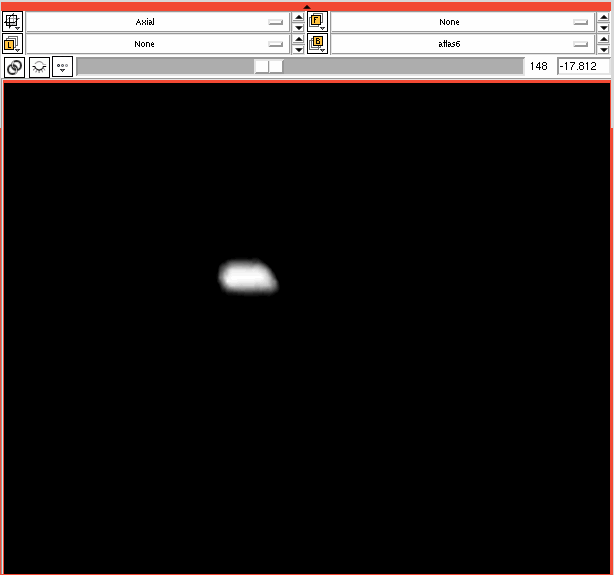Click up arrow beside the Axial selector

coord(298,17)
